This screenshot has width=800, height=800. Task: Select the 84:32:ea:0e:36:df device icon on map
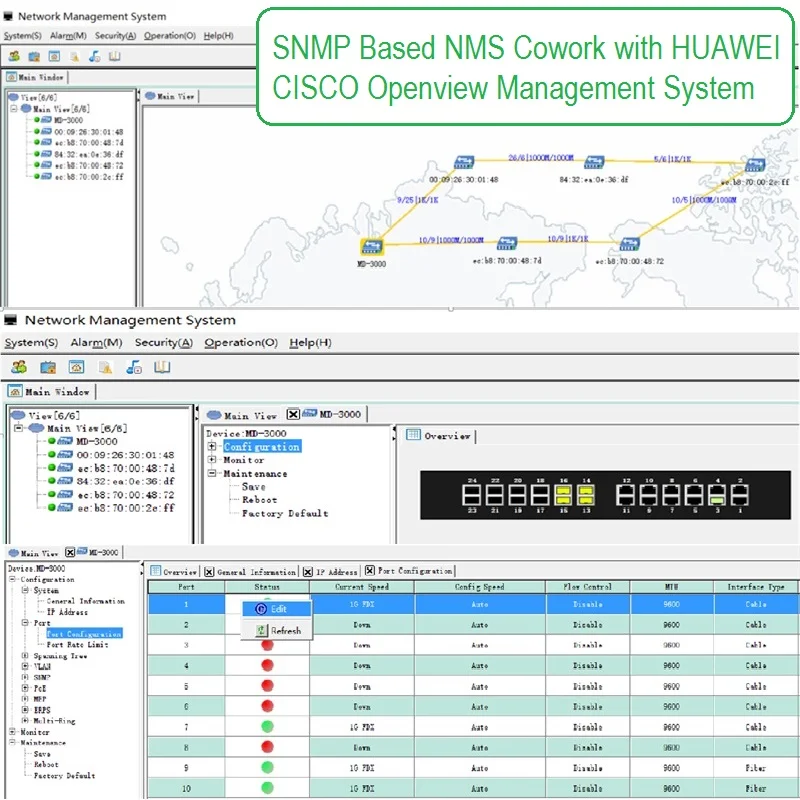click(x=594, y=162)
